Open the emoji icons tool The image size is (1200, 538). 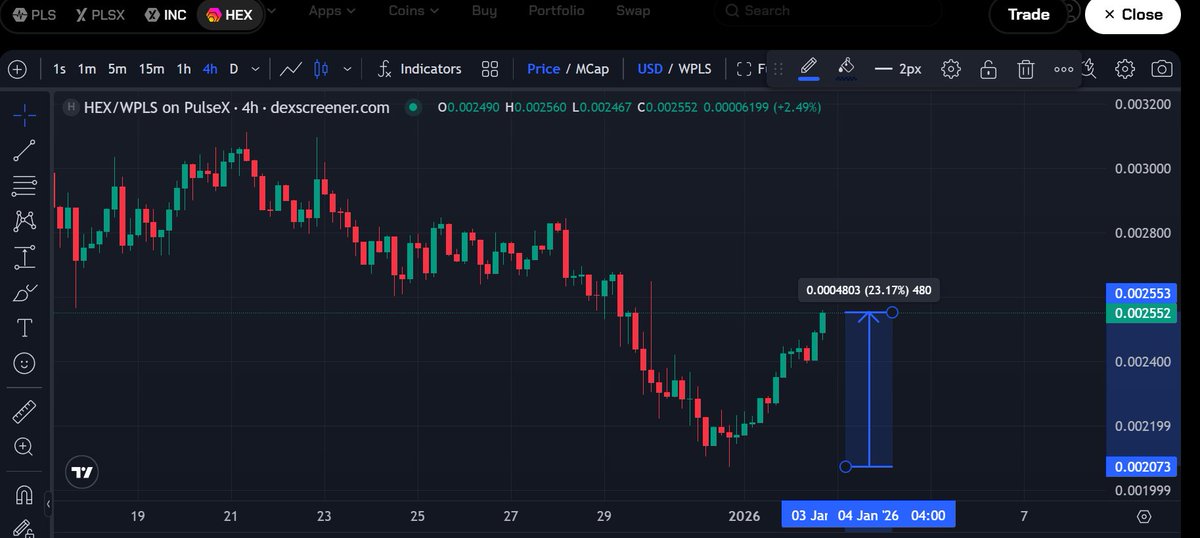[x=25, y=364]
